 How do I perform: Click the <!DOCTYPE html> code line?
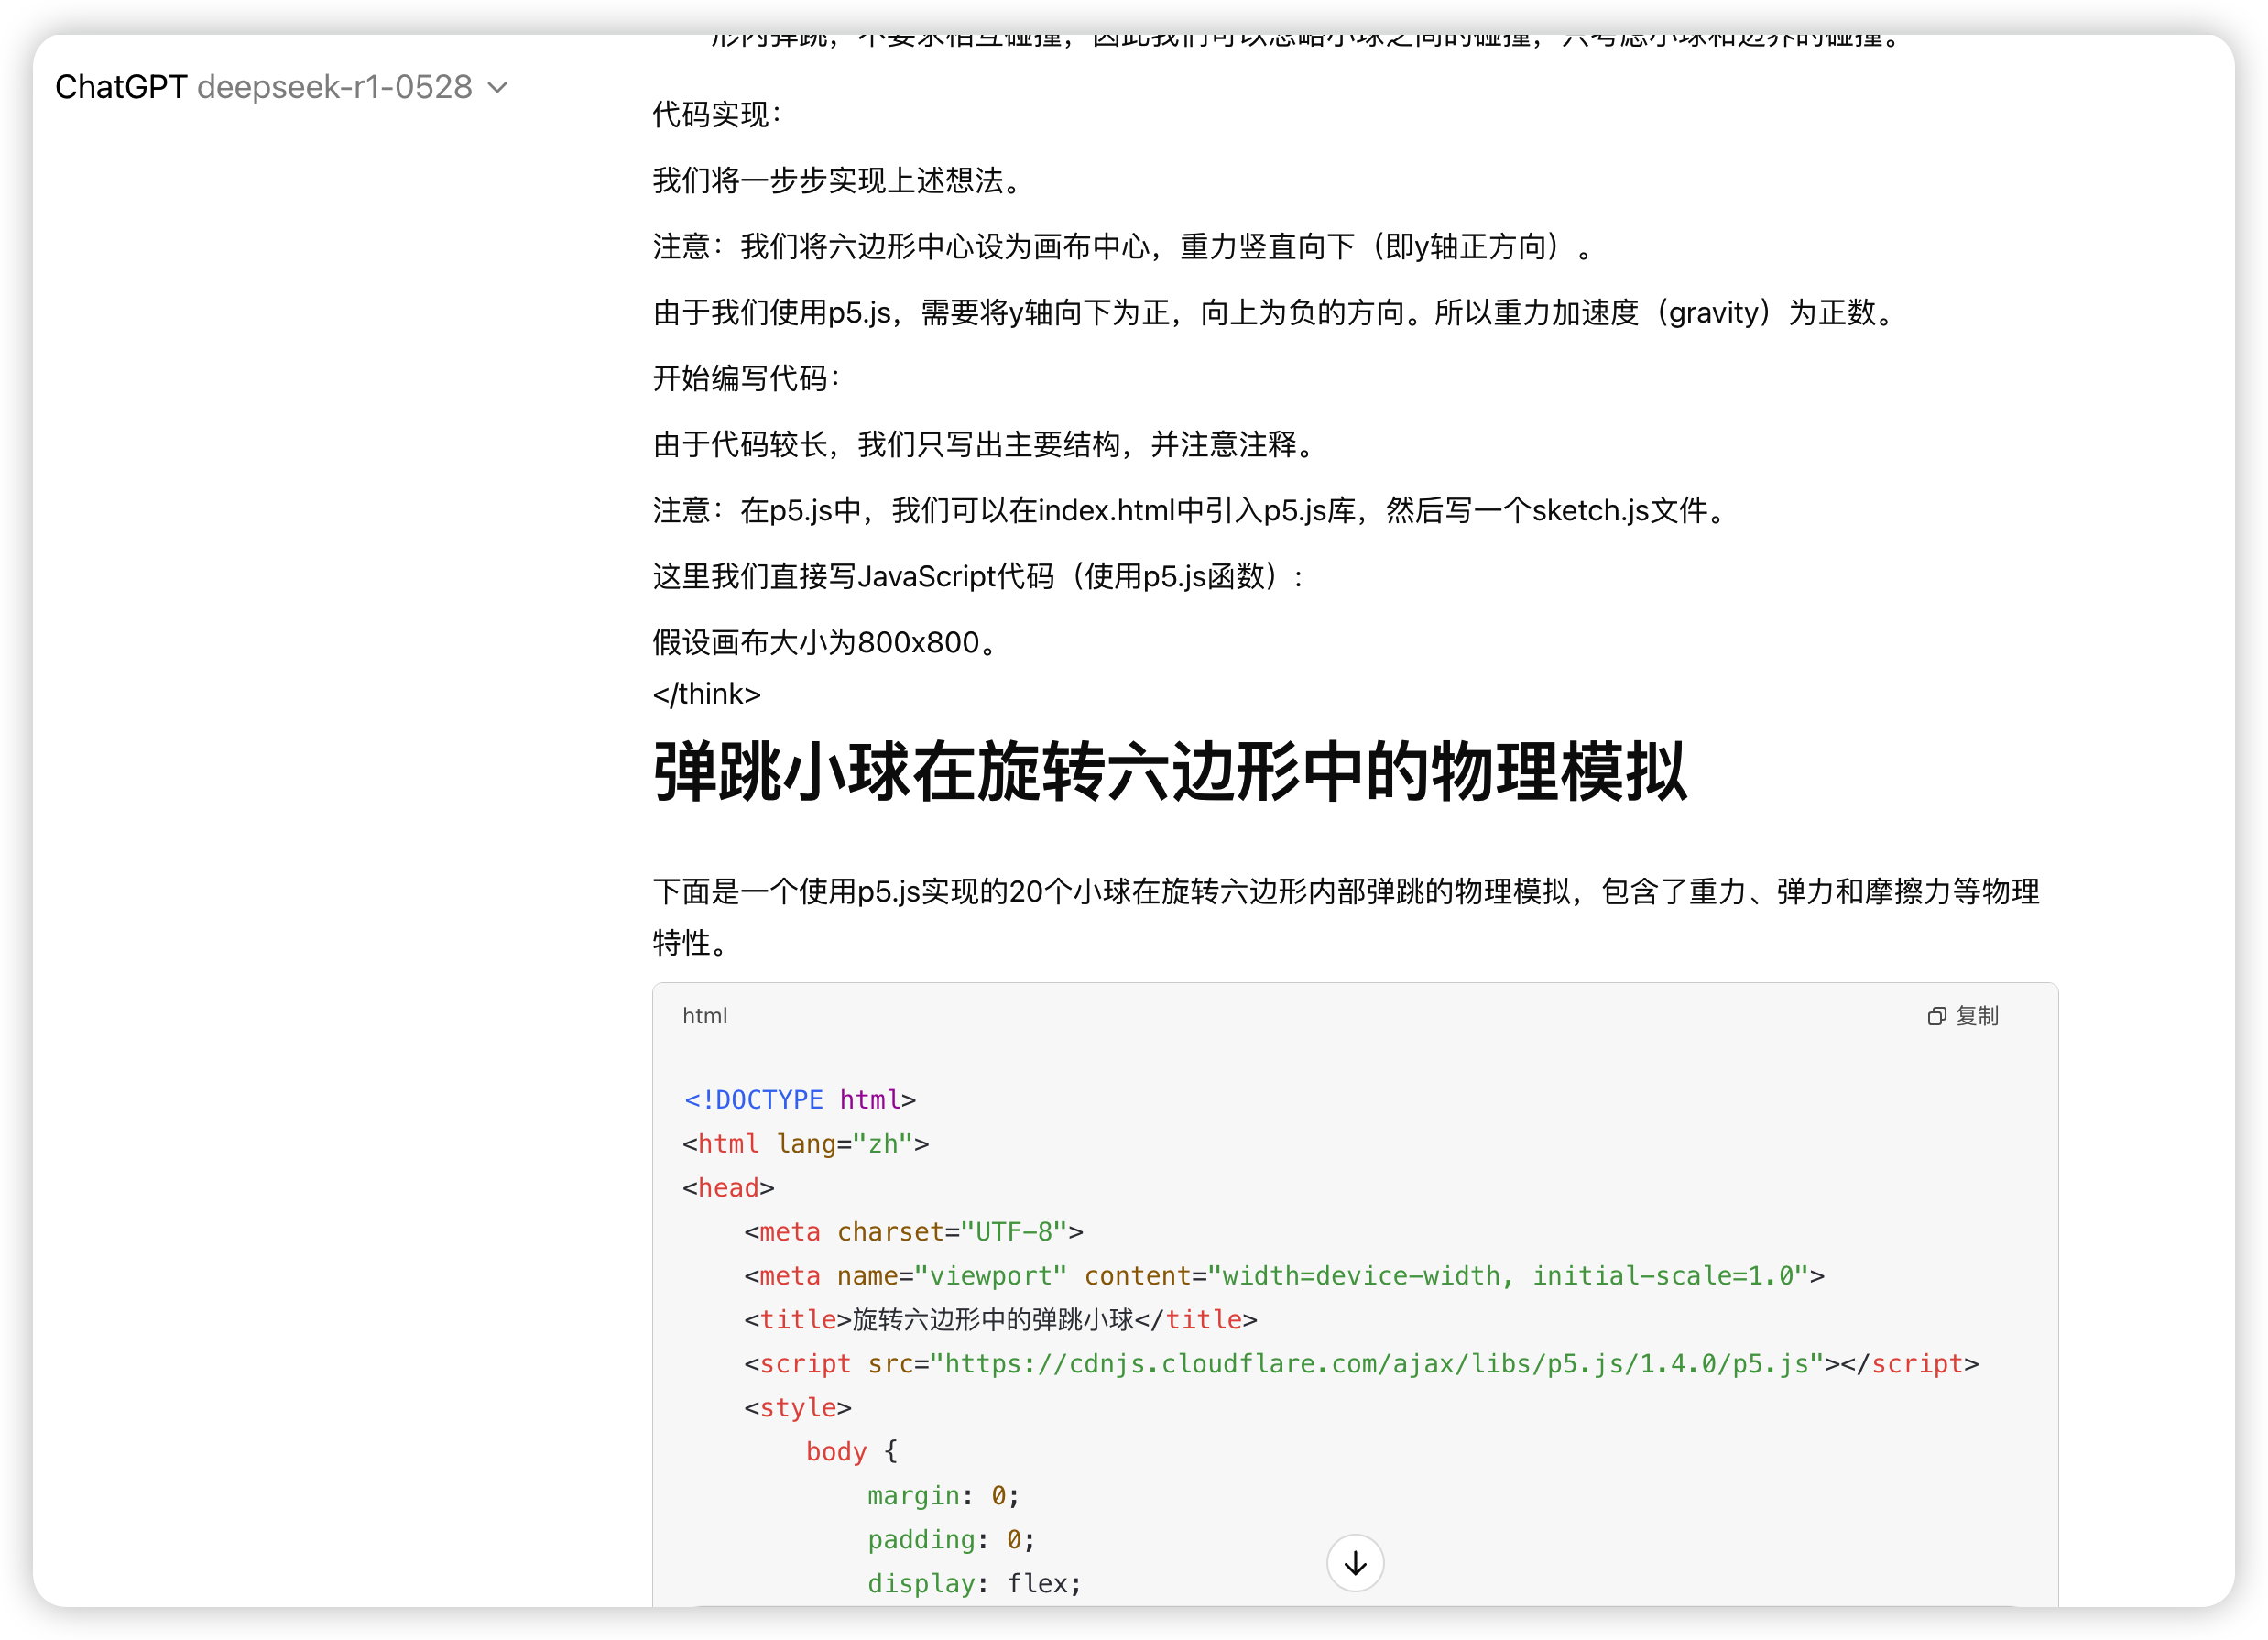point(799,1100)
